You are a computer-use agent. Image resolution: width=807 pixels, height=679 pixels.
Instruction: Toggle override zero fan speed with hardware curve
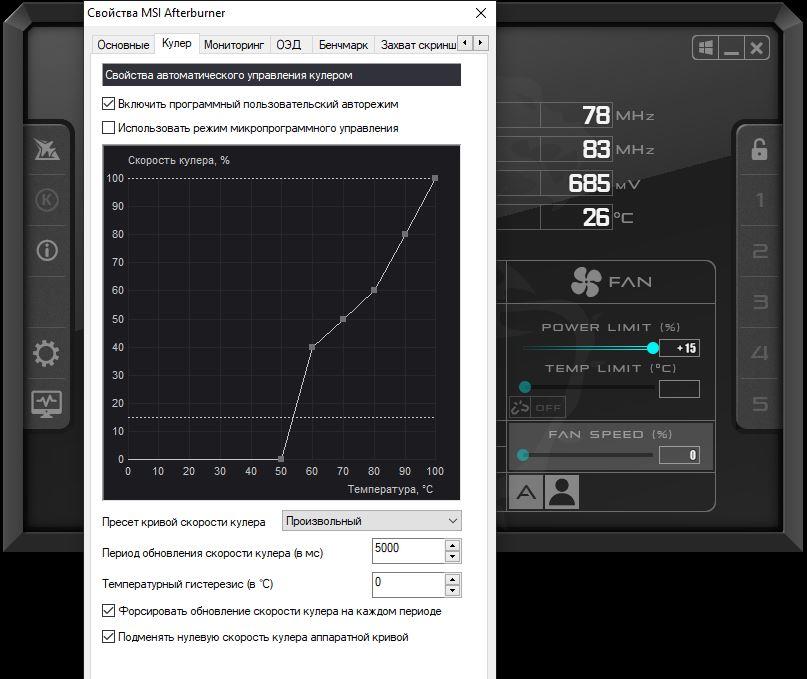click(109, 637)
